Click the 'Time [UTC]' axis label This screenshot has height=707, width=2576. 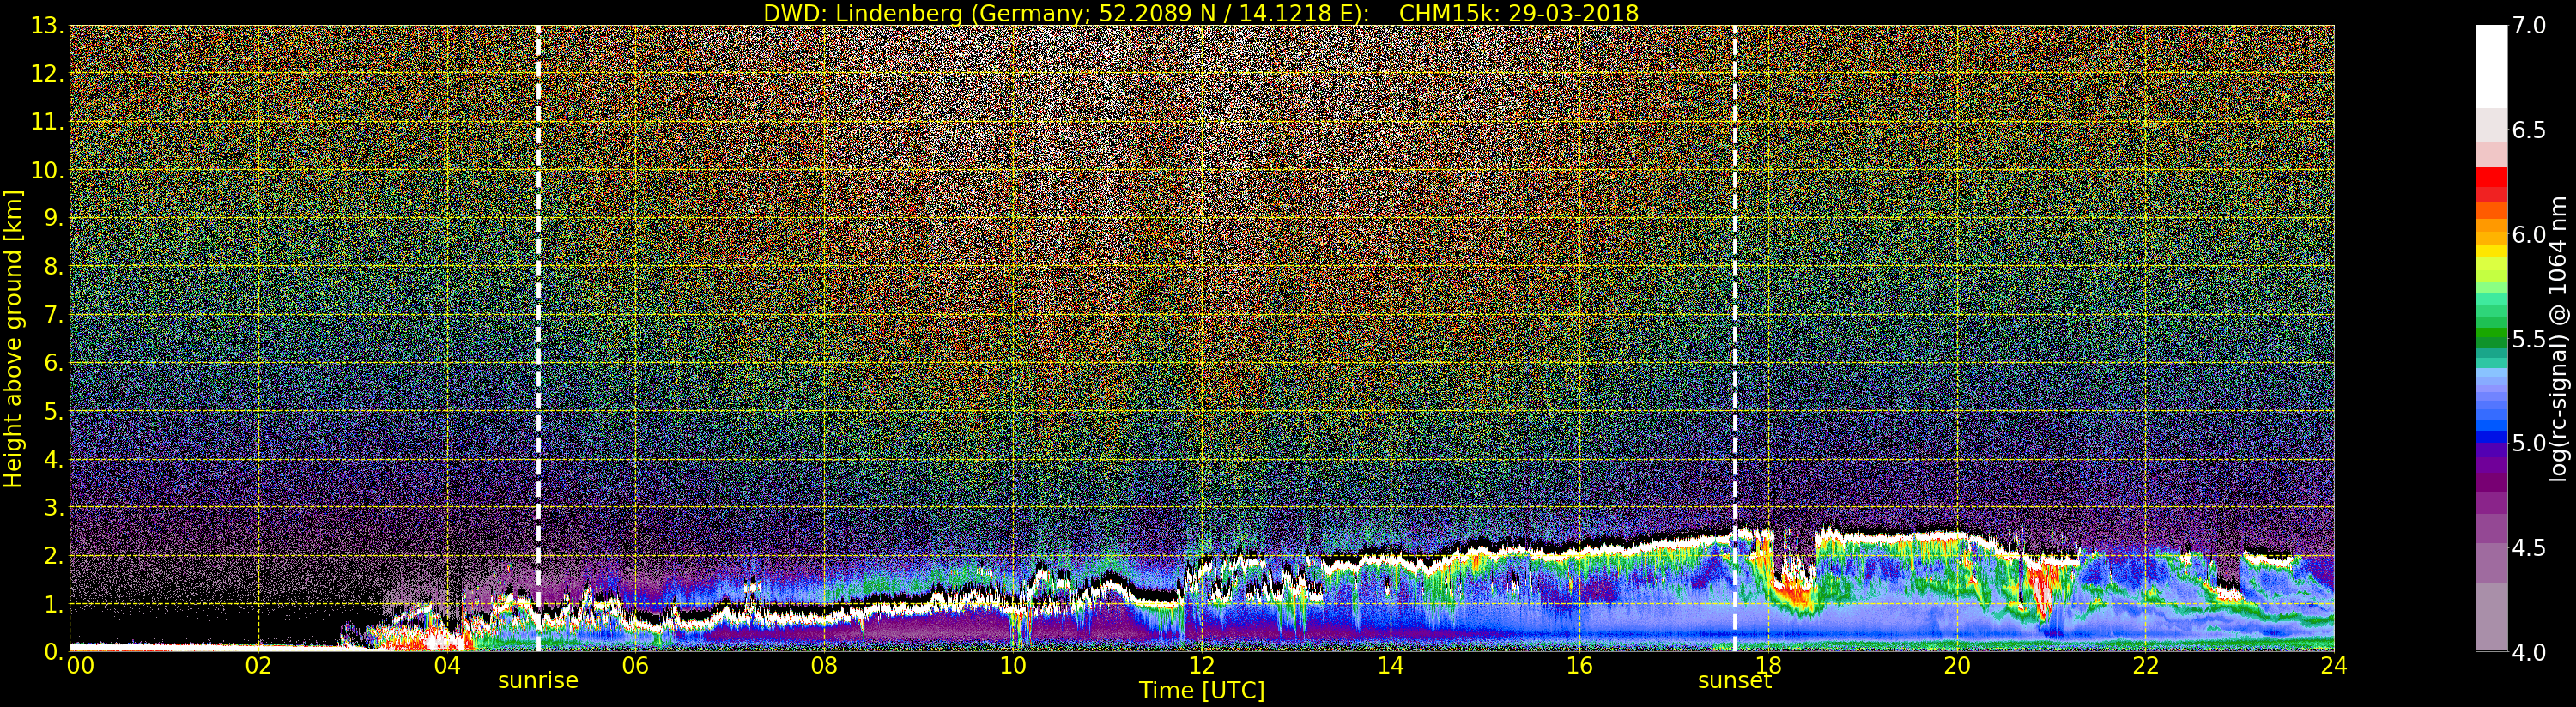(x=1202, y=691)
